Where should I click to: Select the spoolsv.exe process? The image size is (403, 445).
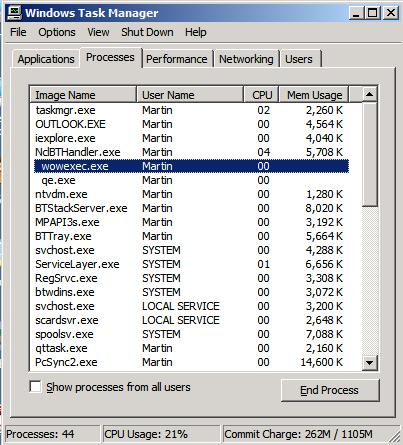click(x=192, y=334)
